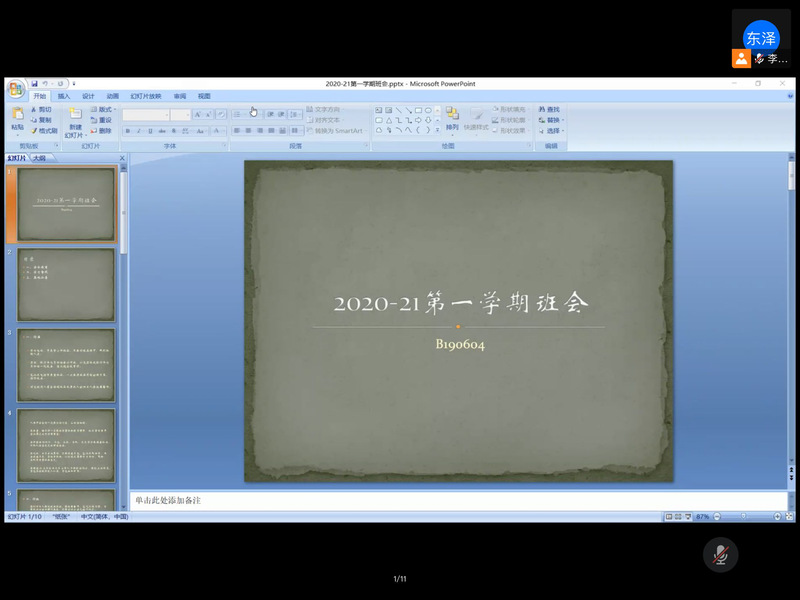
Task: Click Reset (重设) slide button
Action: [101, 120]
